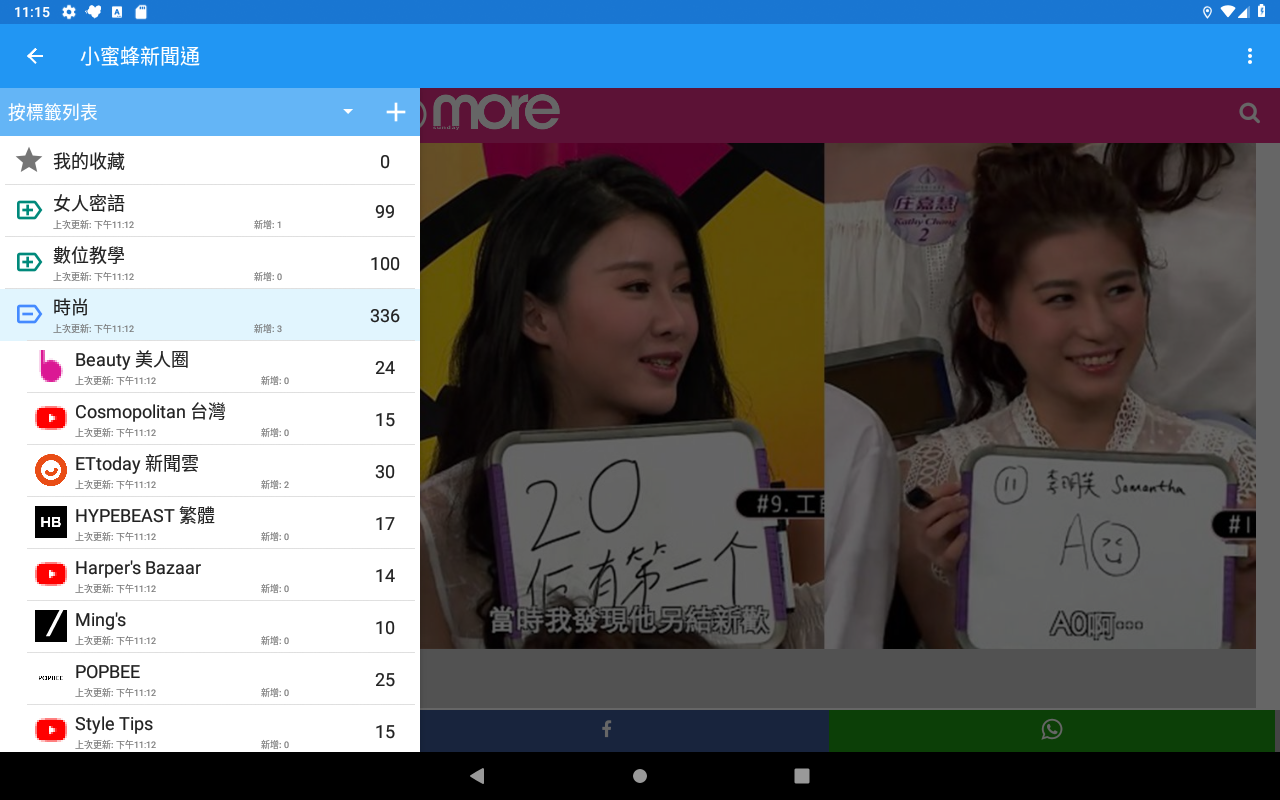Screen dimensions: 1280x800
Task: Open right woman photo in article
Action: [1040, 396]
